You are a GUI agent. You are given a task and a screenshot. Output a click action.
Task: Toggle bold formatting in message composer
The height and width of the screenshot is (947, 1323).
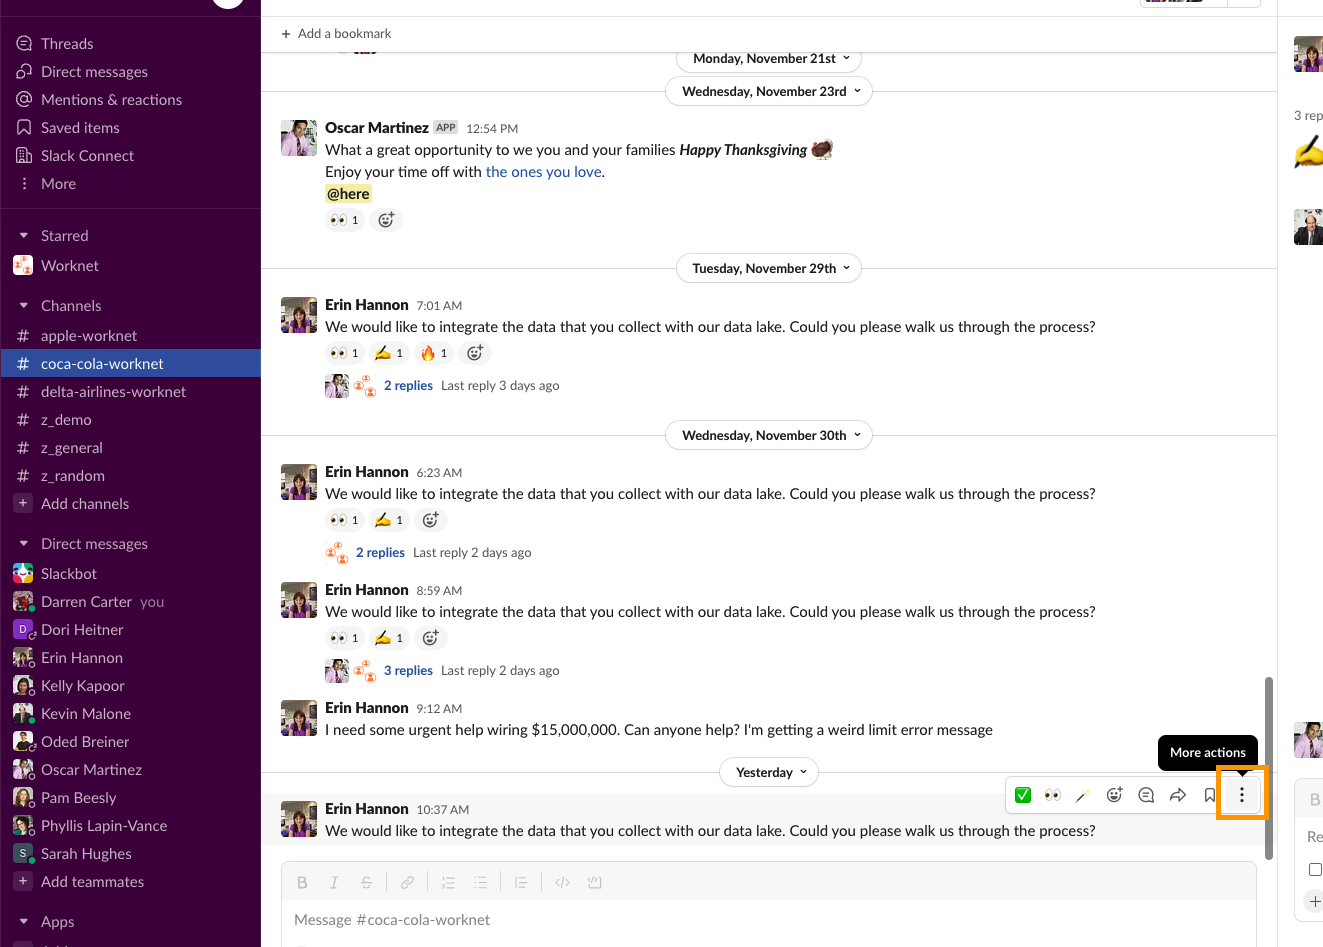(x=302, y=882)
